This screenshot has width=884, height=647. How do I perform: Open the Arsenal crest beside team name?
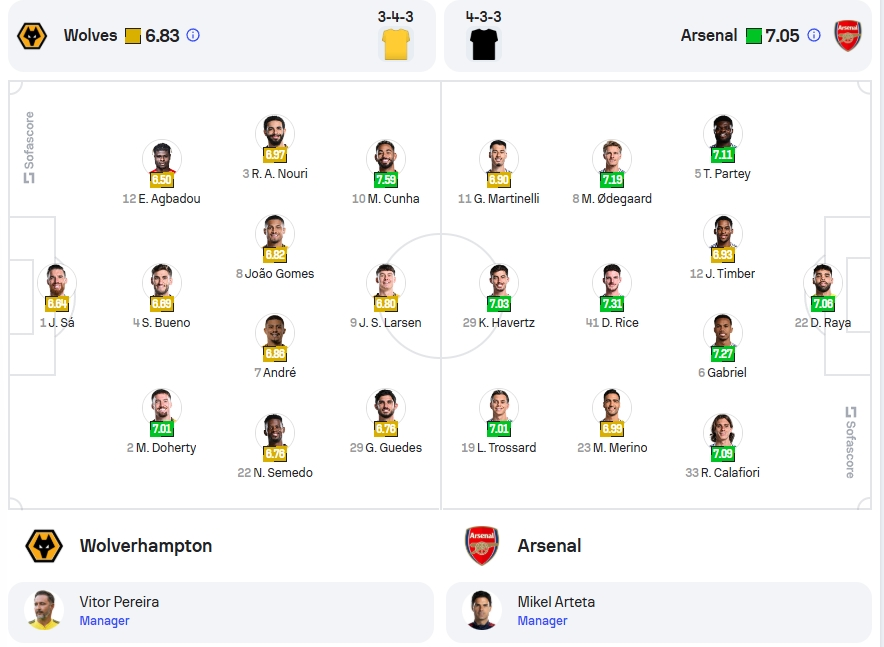(x=482, y=546)
